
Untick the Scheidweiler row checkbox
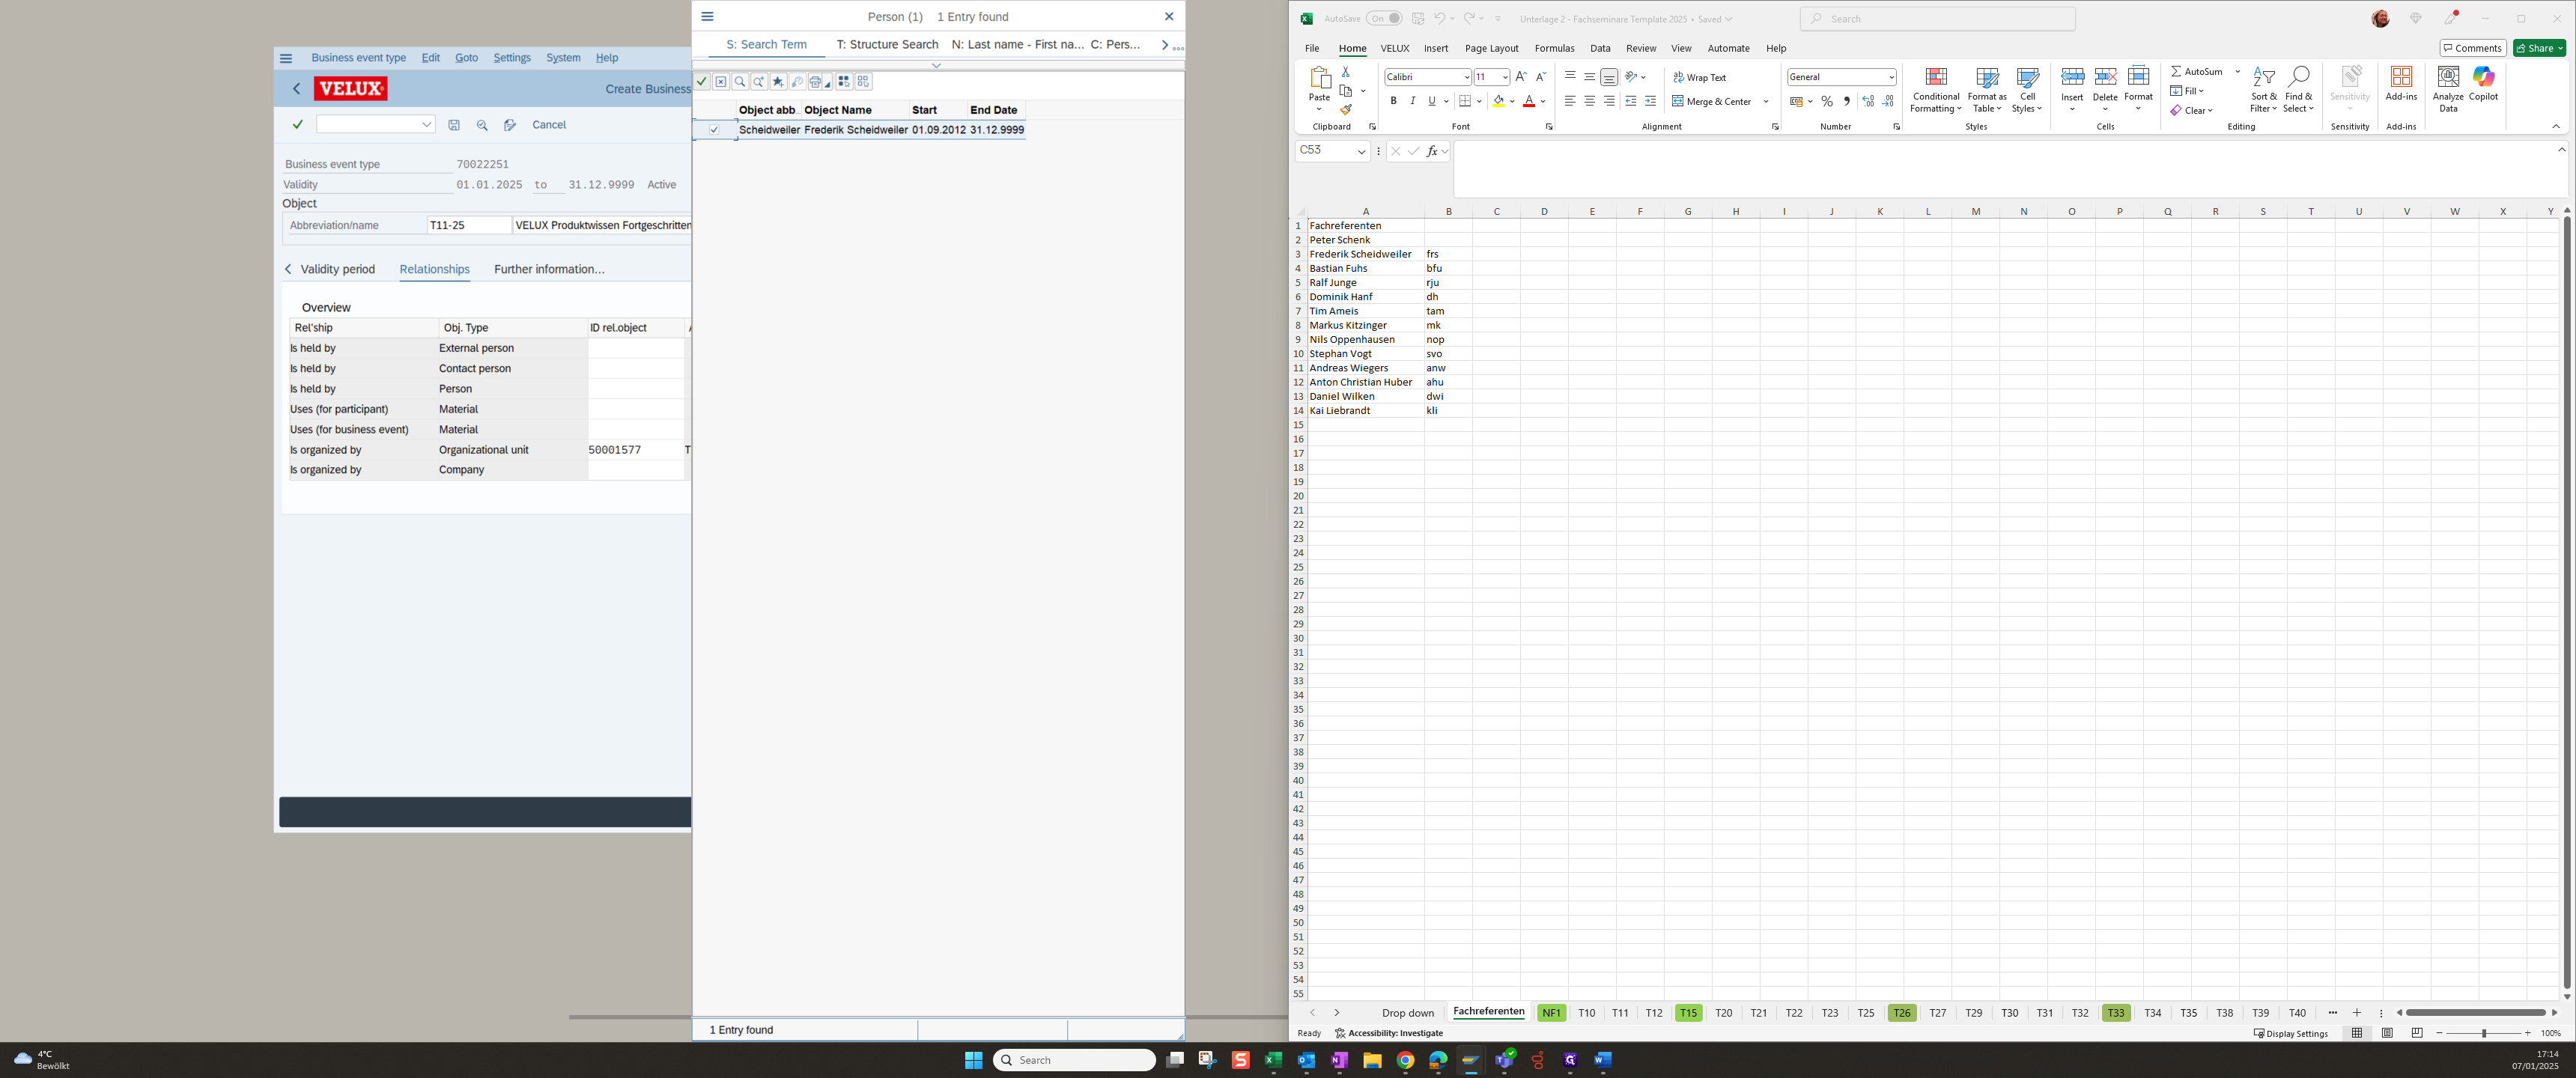tap(714, 130)
